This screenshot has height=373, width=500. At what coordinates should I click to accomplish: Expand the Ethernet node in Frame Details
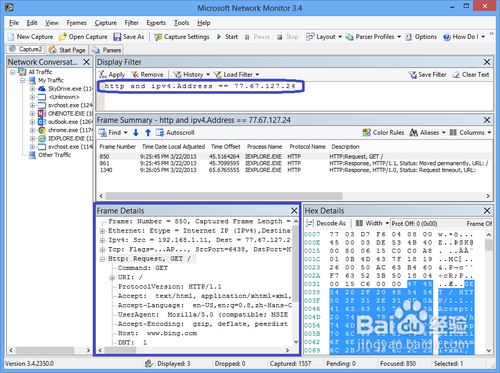(x=103, y=231)
